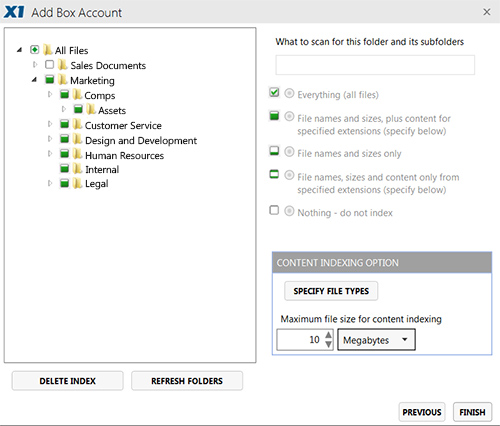Open Specify File Types dialog
This screenshot has width=500, height=426.
tap(331, 291)
